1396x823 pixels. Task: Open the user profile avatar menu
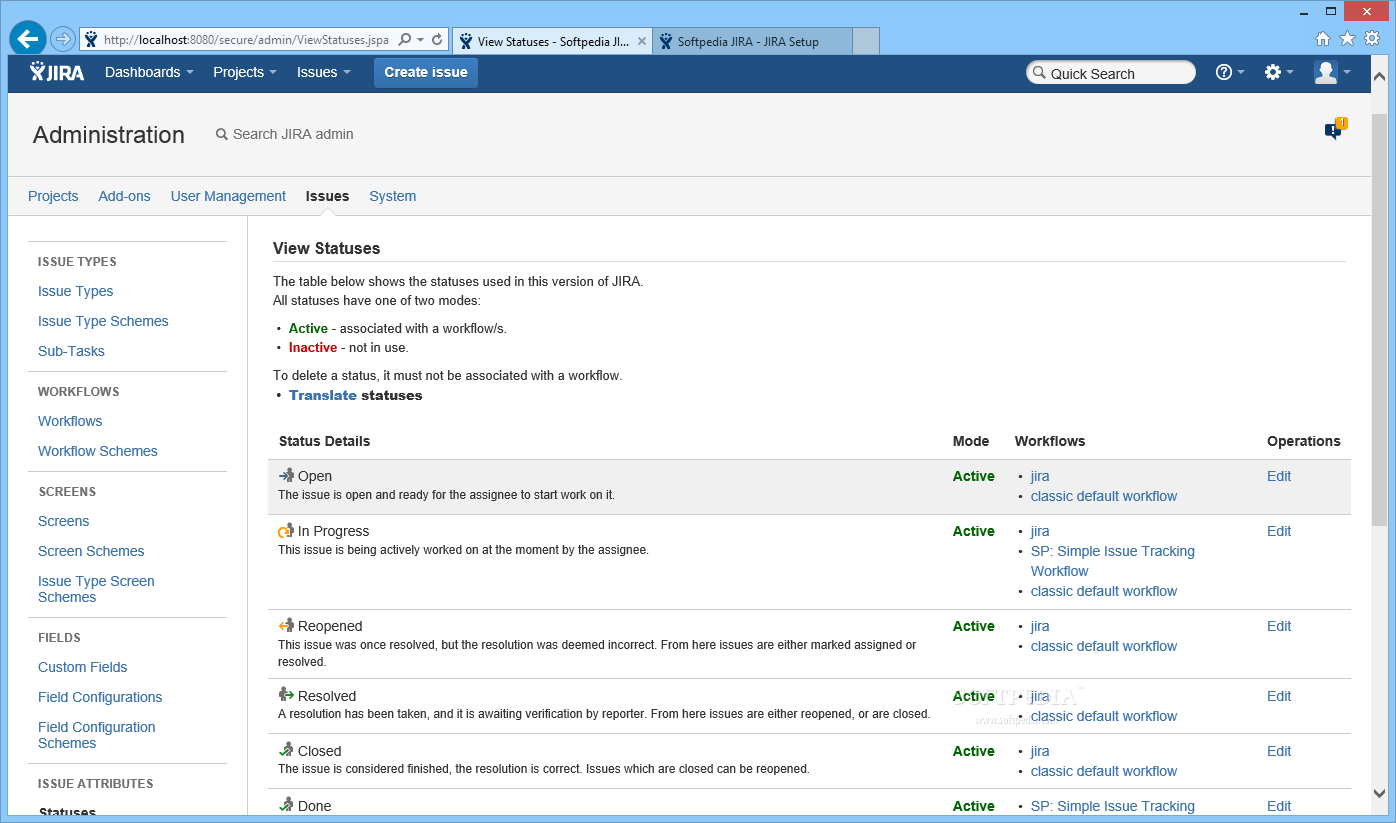point(1332,72)
